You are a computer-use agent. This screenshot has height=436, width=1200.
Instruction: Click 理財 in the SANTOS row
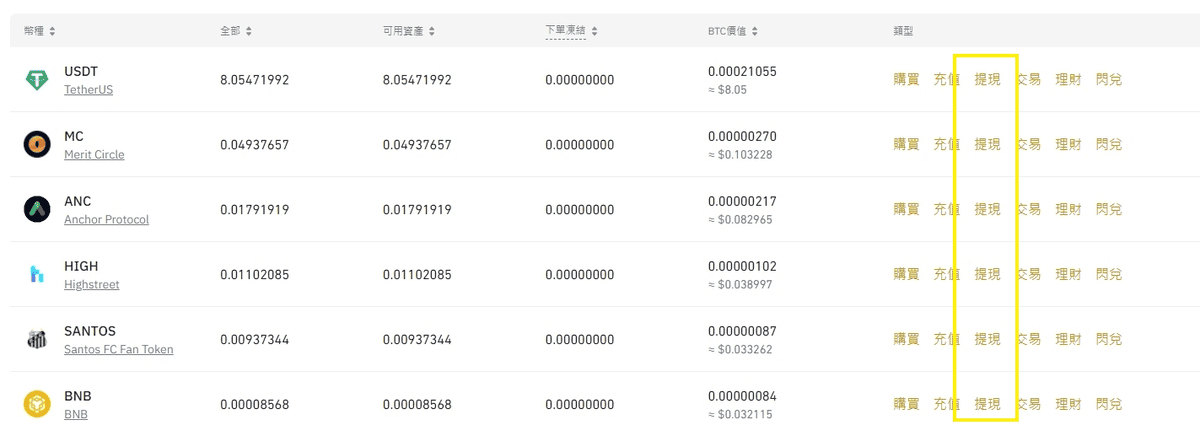point(1068,340)
